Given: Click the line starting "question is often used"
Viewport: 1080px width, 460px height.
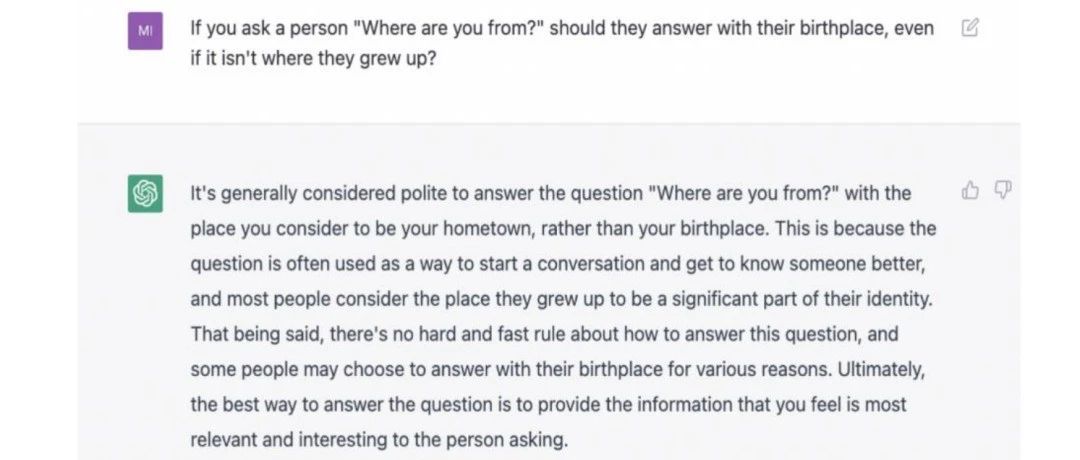Looking at the screenshot, I should 557,264.
